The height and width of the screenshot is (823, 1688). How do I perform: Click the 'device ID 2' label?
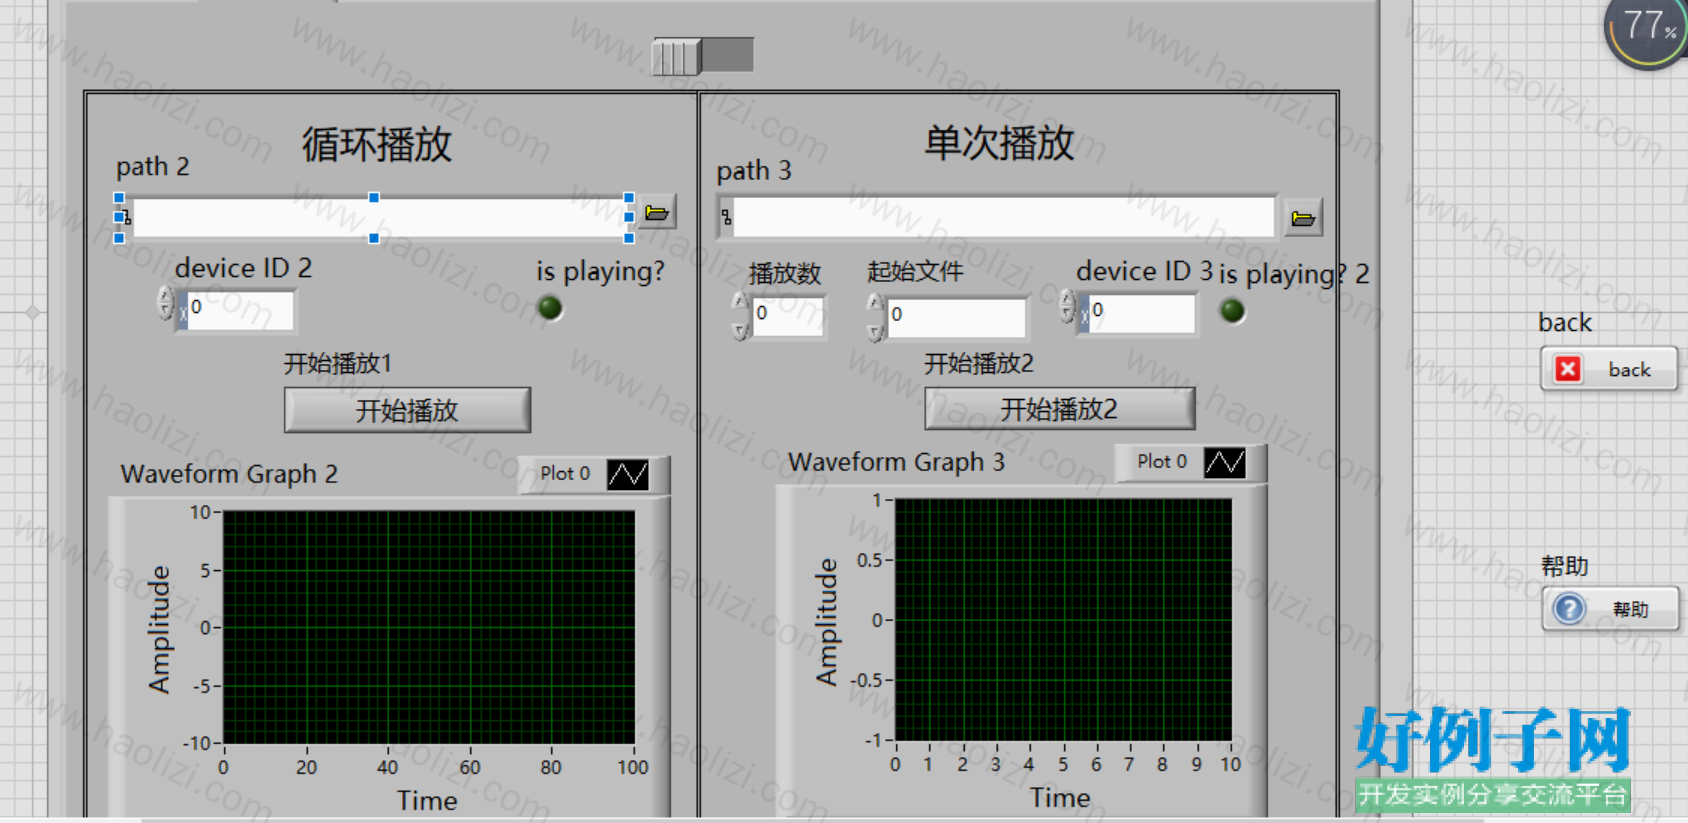click(x=243, y=268)
